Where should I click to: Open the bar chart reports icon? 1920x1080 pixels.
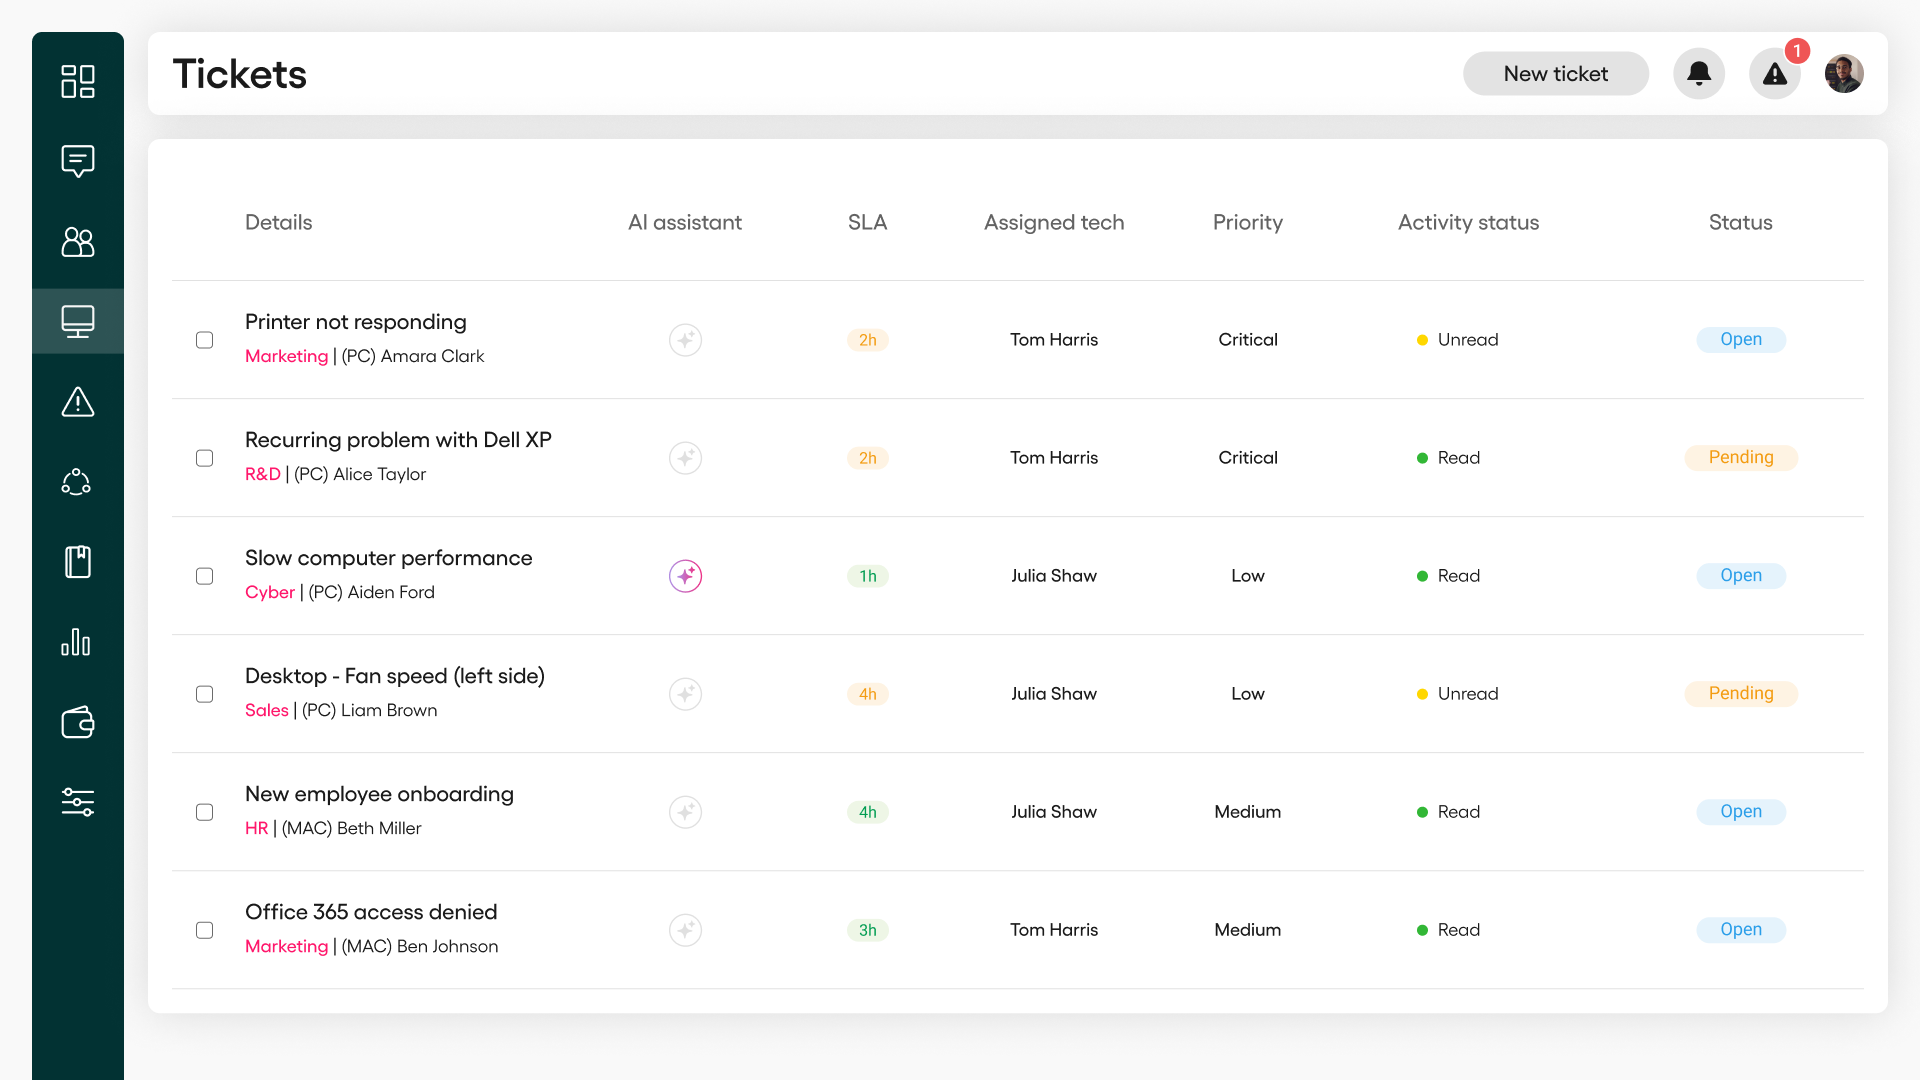(x=77, y=642)
